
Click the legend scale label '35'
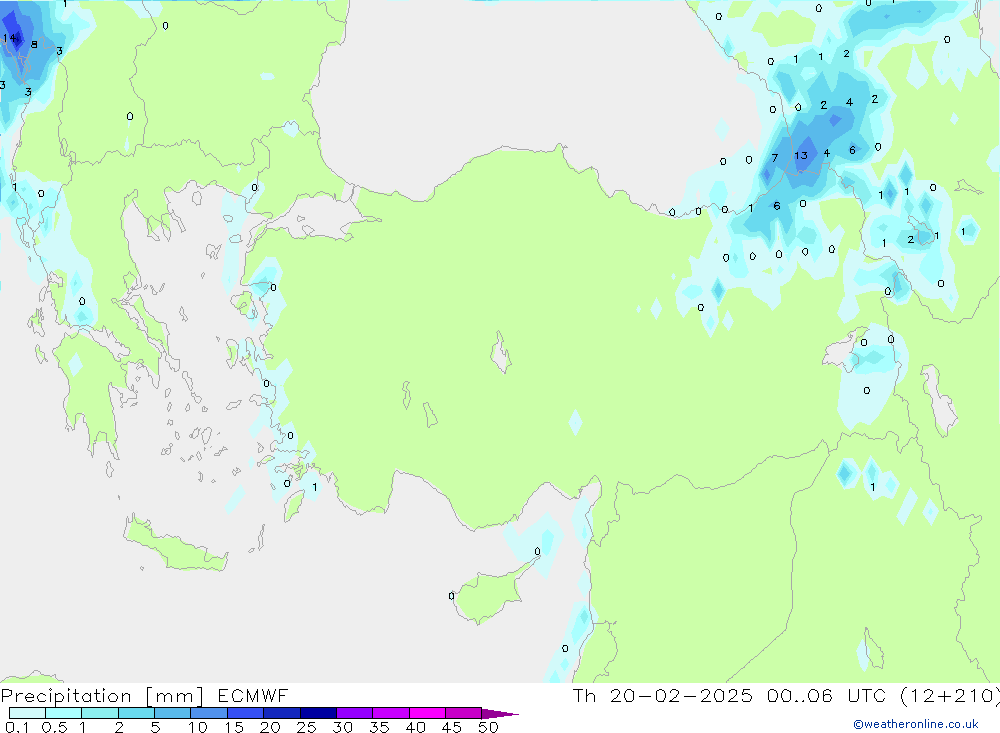(379, 727)
